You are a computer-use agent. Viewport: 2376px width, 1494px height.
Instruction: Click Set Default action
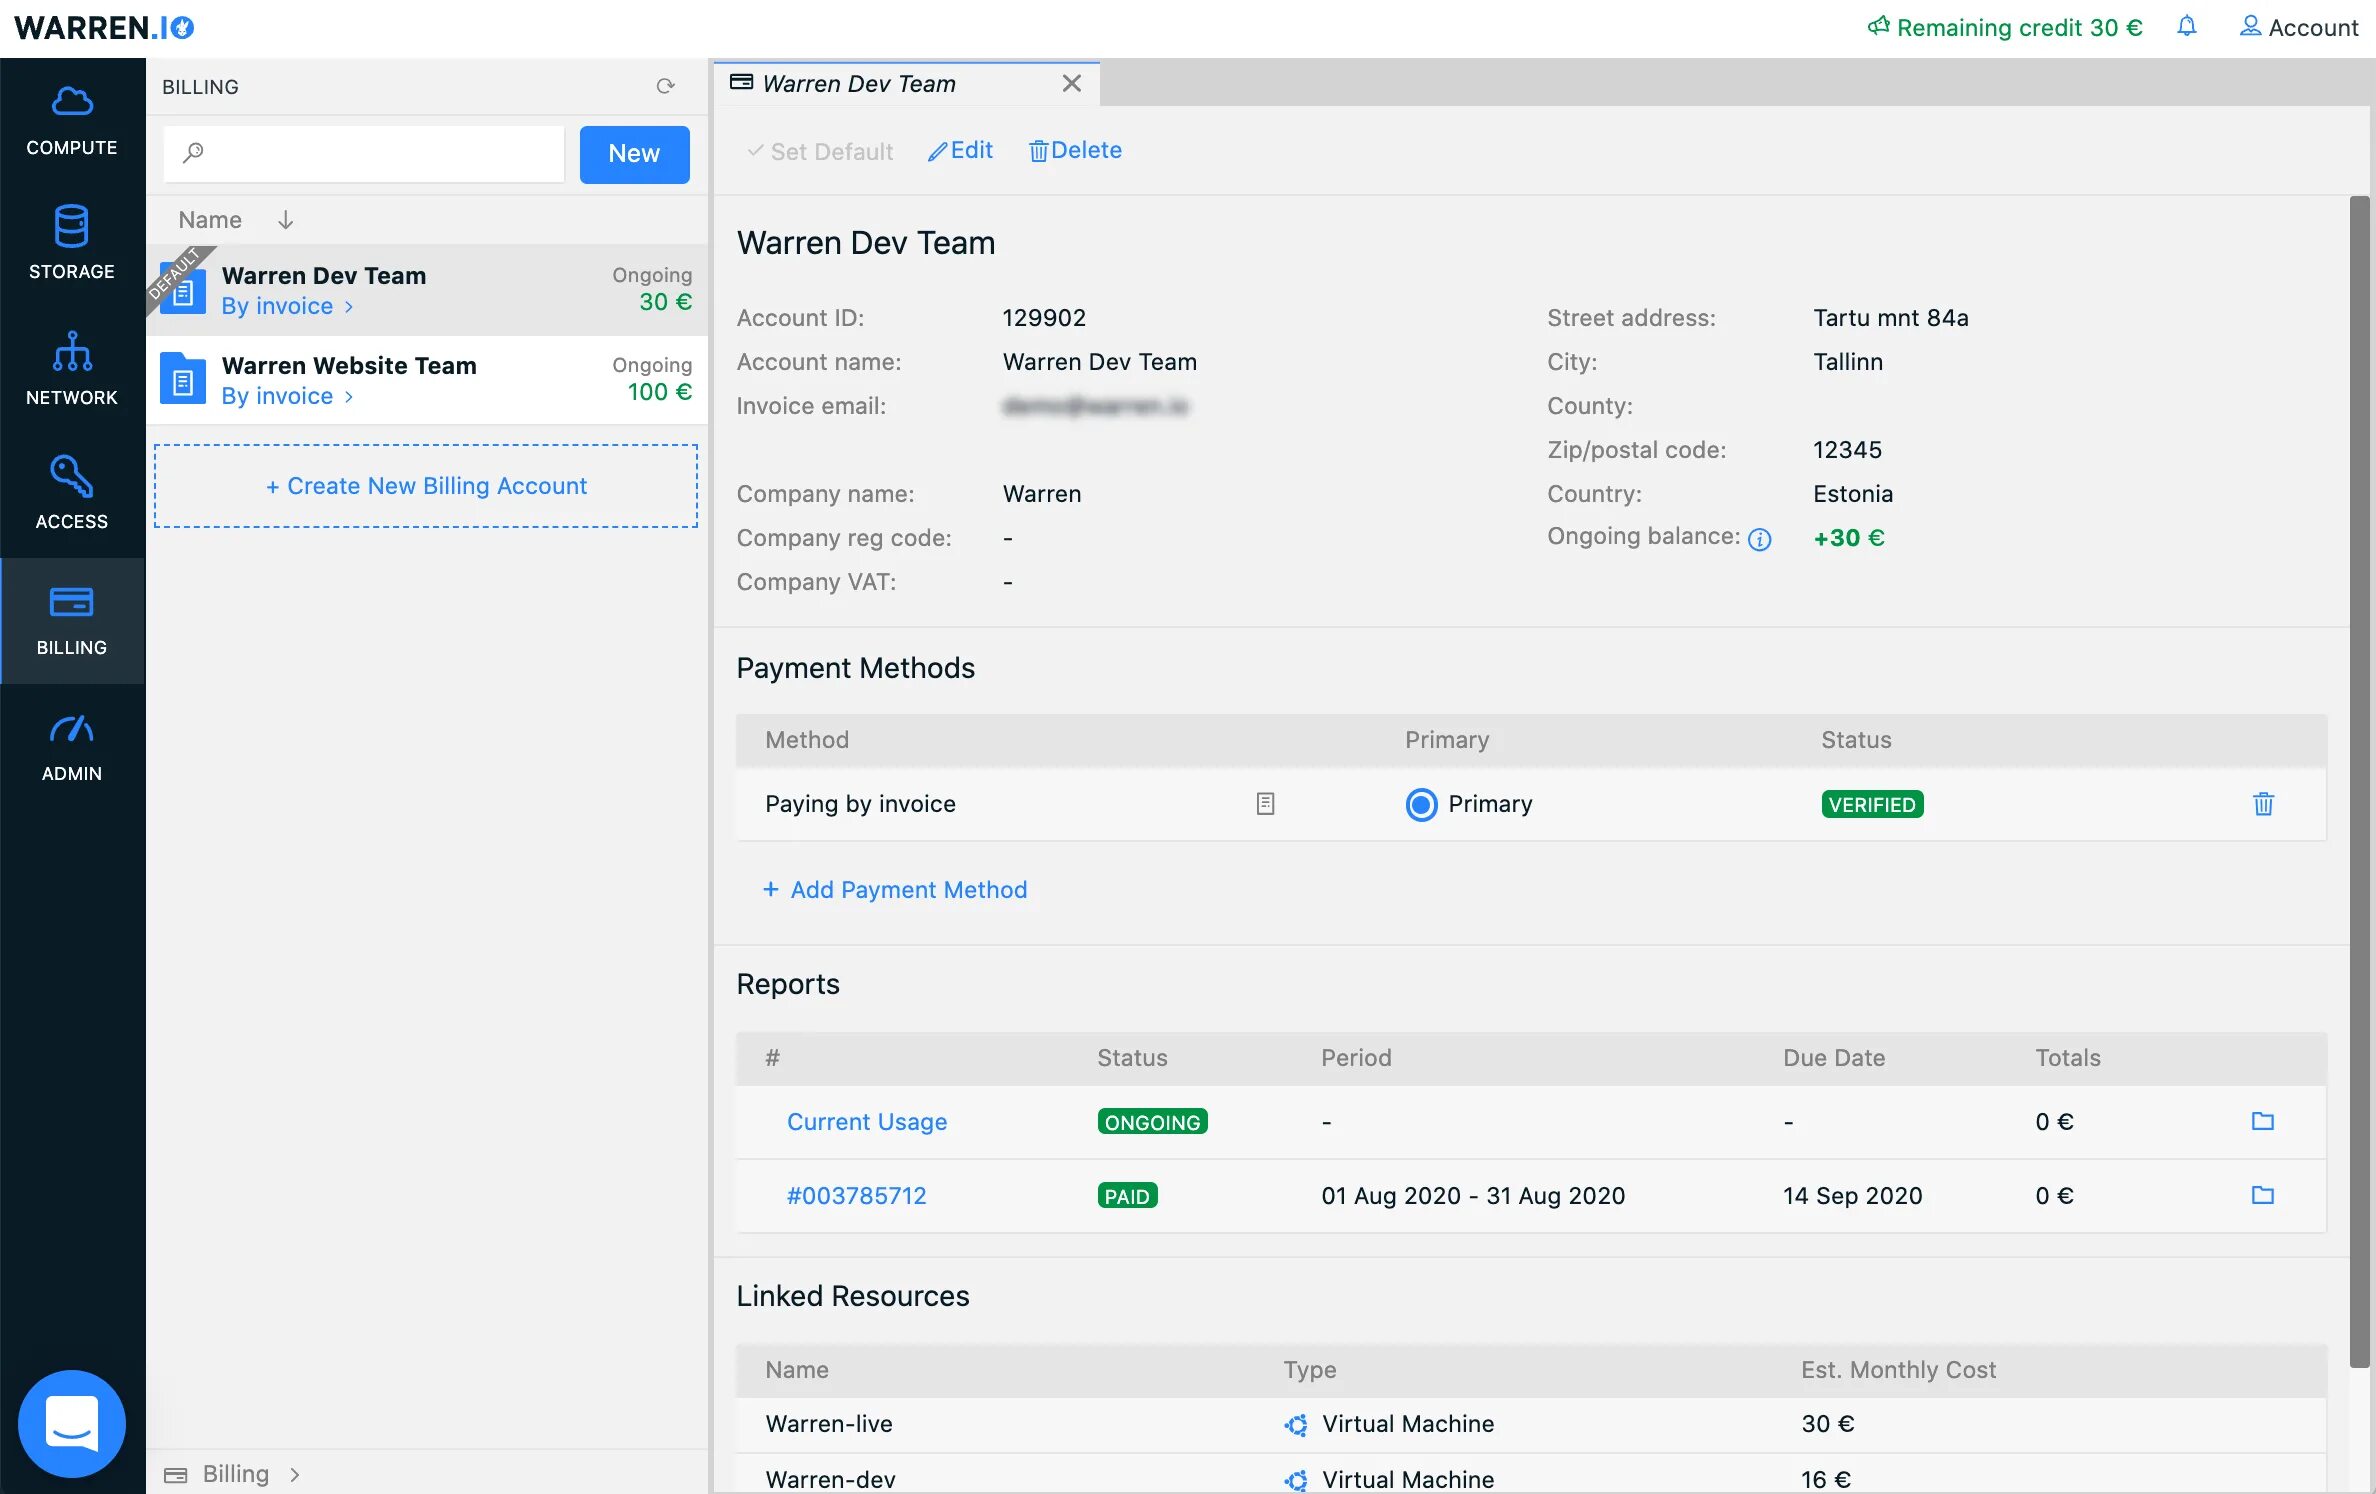pos(820,151)
